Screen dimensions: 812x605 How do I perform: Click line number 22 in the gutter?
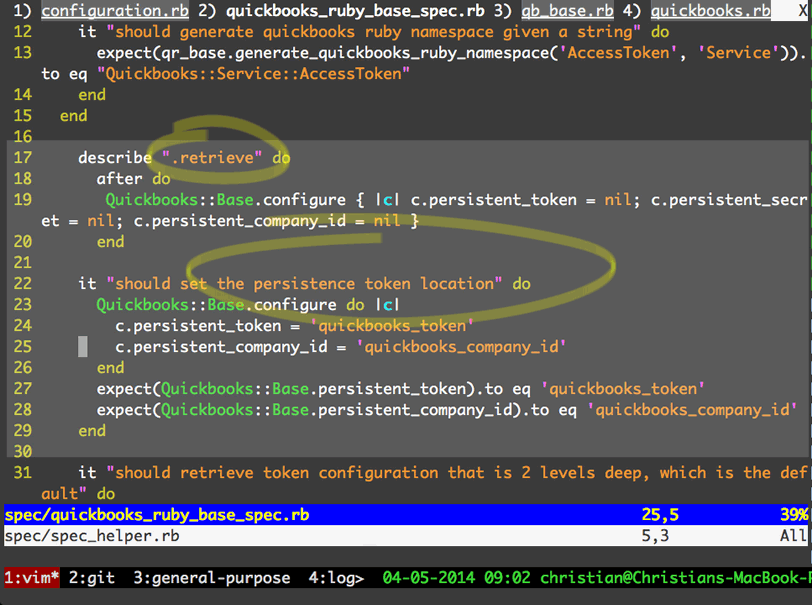(x=22, y=283)
